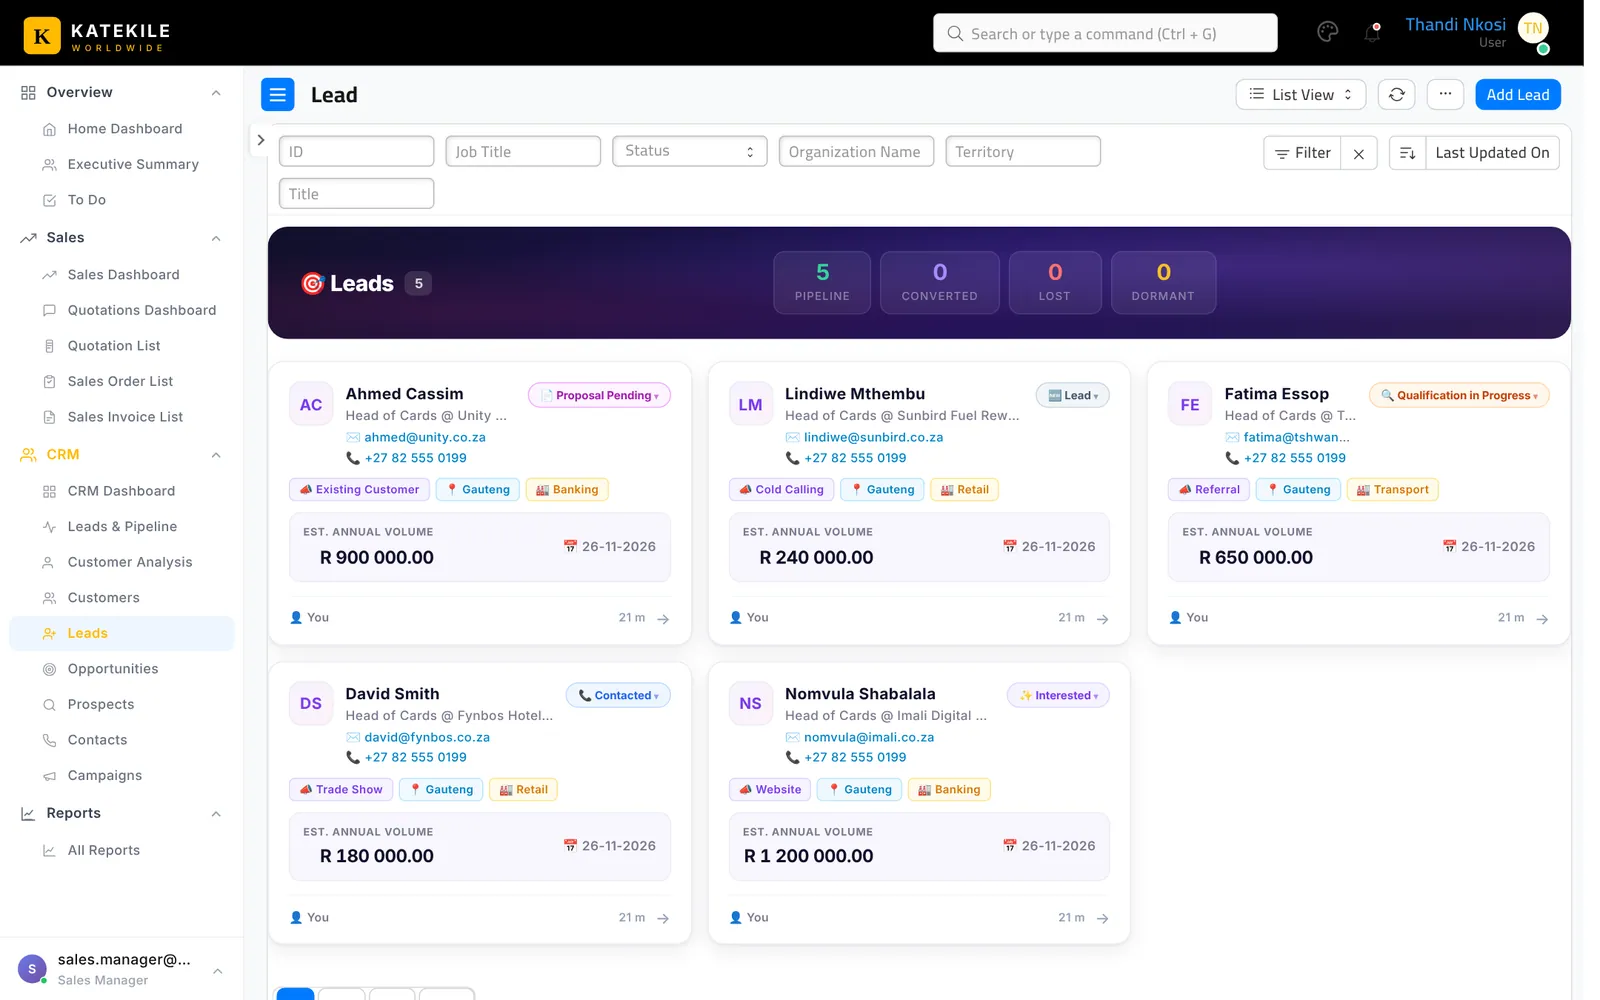
Task: Navigate to Quotation List
Action: [114, 346]
